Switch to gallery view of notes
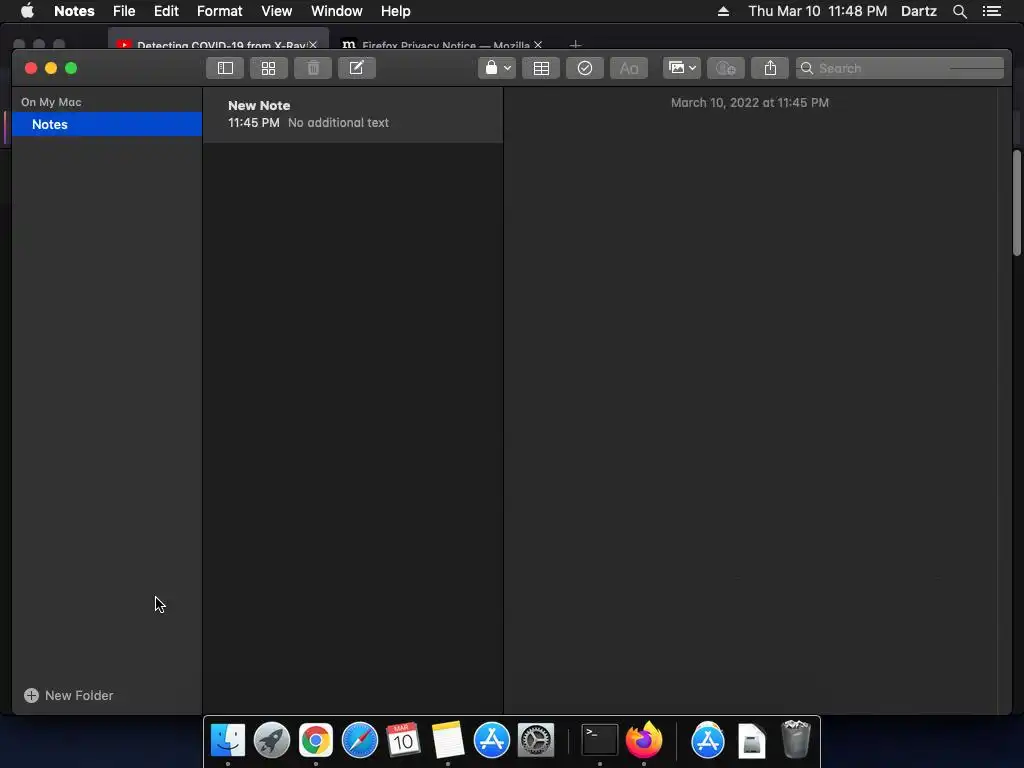The height and width of the screenshot is (768, 1024). [x=268, y=68]
